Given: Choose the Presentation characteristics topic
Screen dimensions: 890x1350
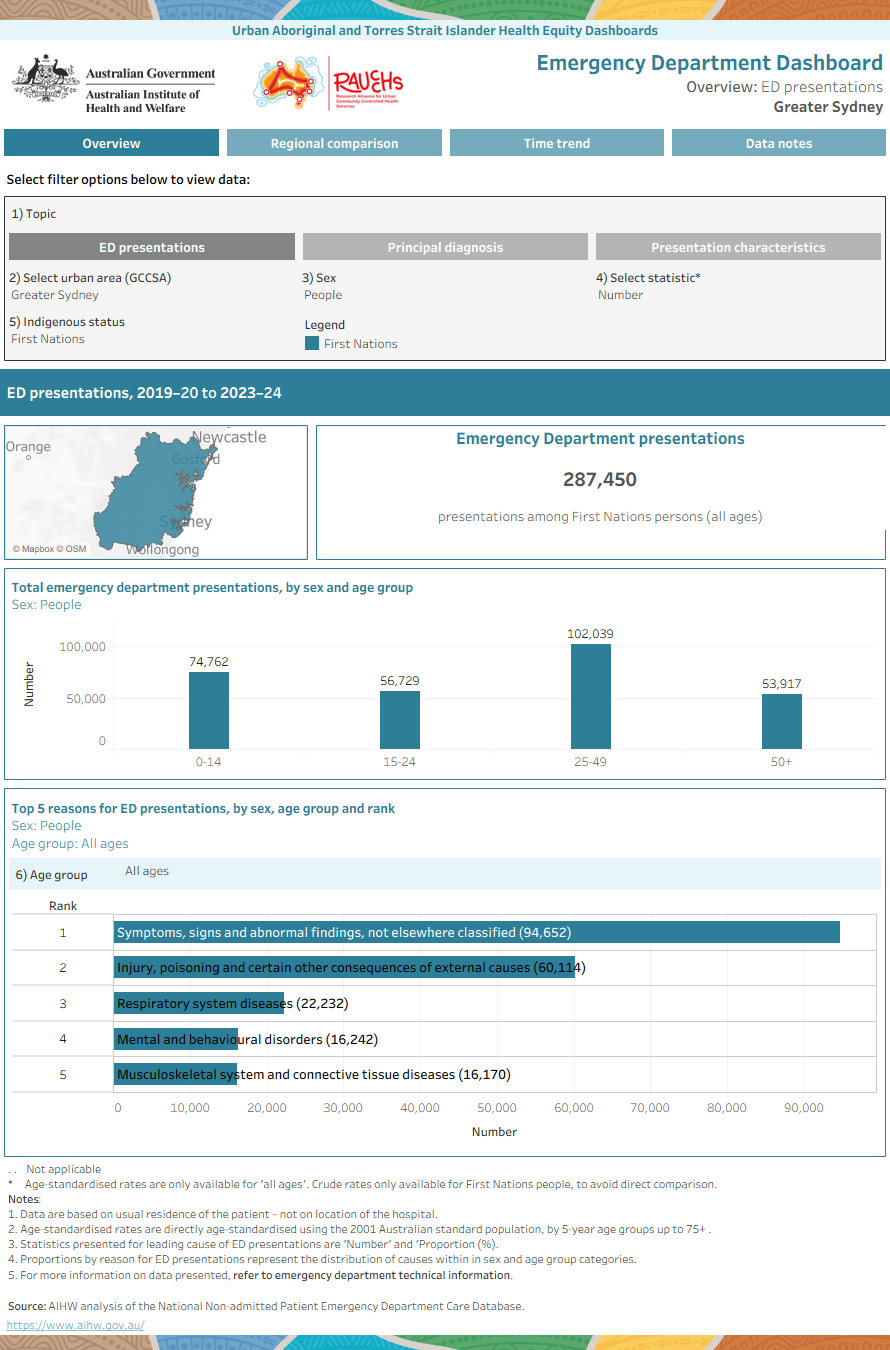Looking at the screenshot, I should point(738,247).
